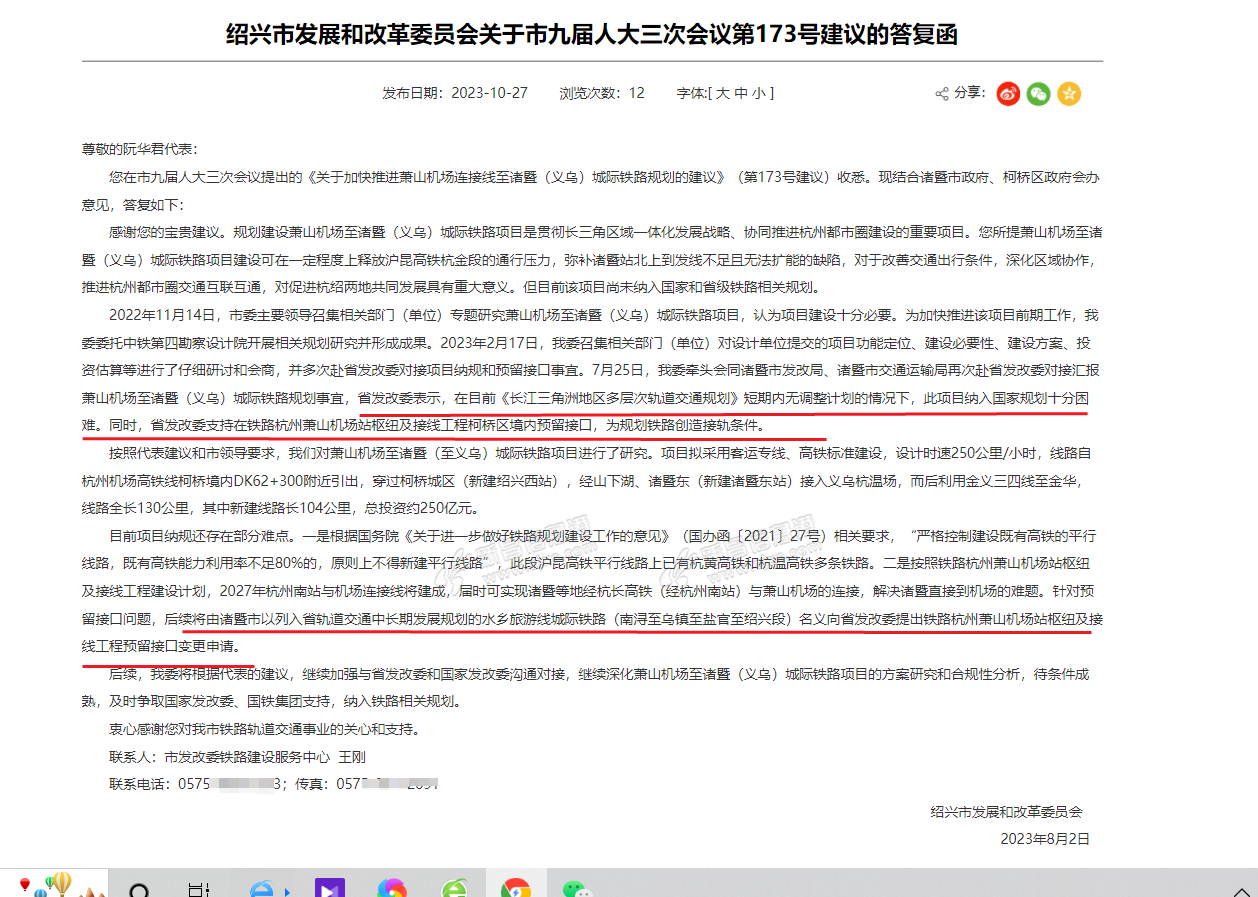This screenshot has height=897, width=1258.
Task: Click the 绍兴市发展和改革委员会 signature line
Action: 1006,812
